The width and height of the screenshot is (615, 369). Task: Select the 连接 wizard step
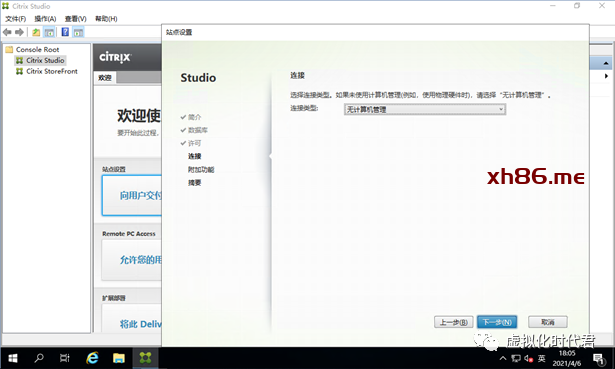point(195,156)
